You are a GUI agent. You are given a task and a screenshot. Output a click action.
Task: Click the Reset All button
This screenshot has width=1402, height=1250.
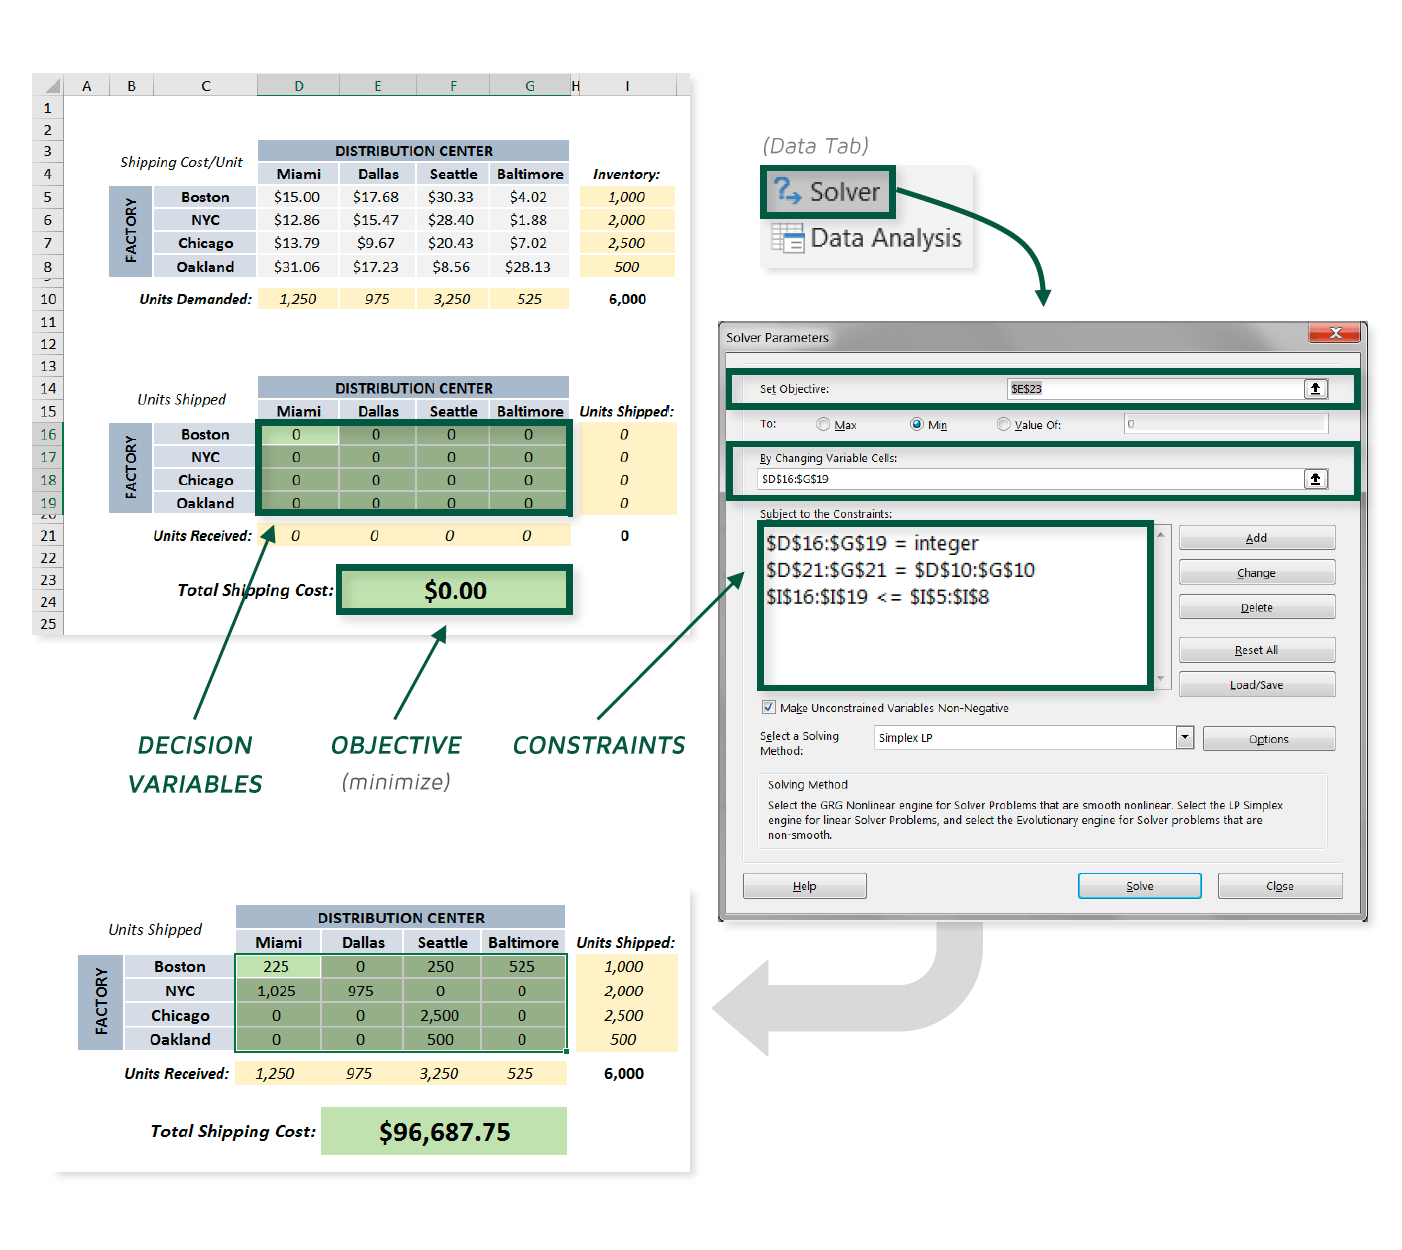(x=1257, y=650)
